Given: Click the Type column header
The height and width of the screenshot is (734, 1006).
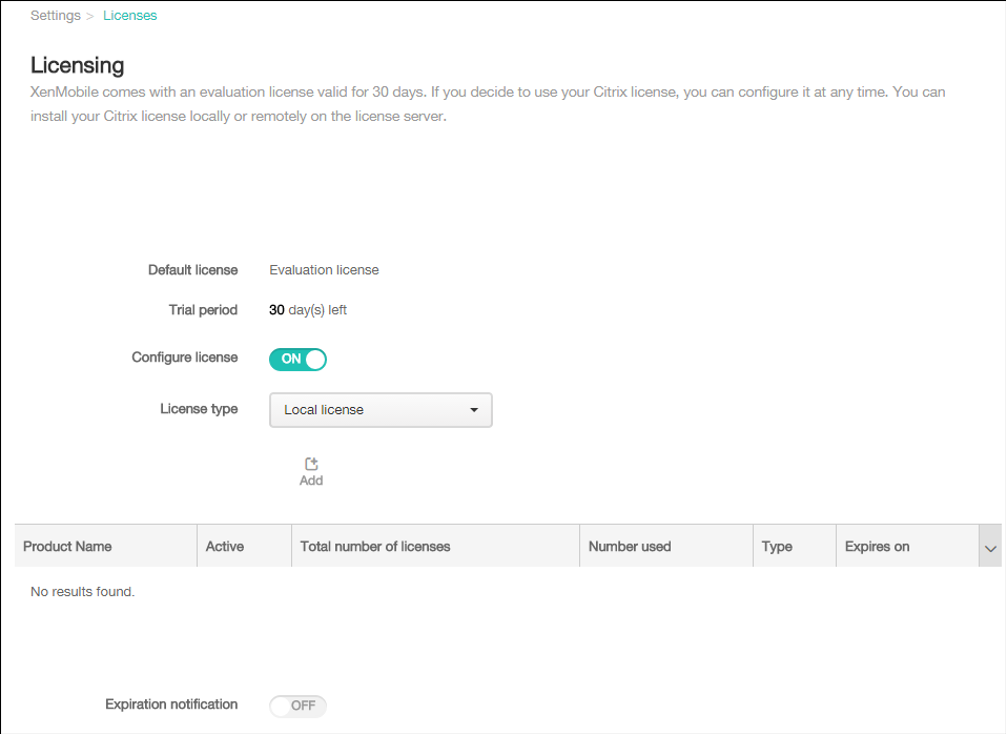Looking at the screenshot, I should [x=777, y=547].
